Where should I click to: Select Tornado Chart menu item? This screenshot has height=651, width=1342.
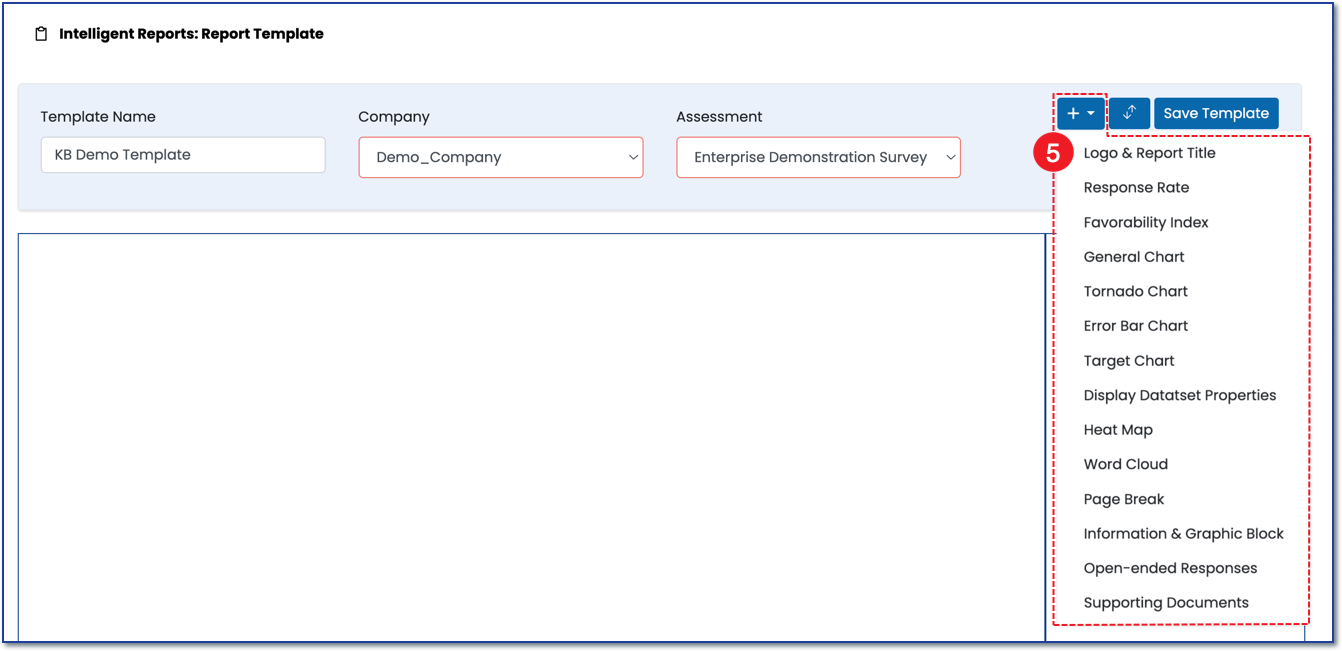[1135, 292]
